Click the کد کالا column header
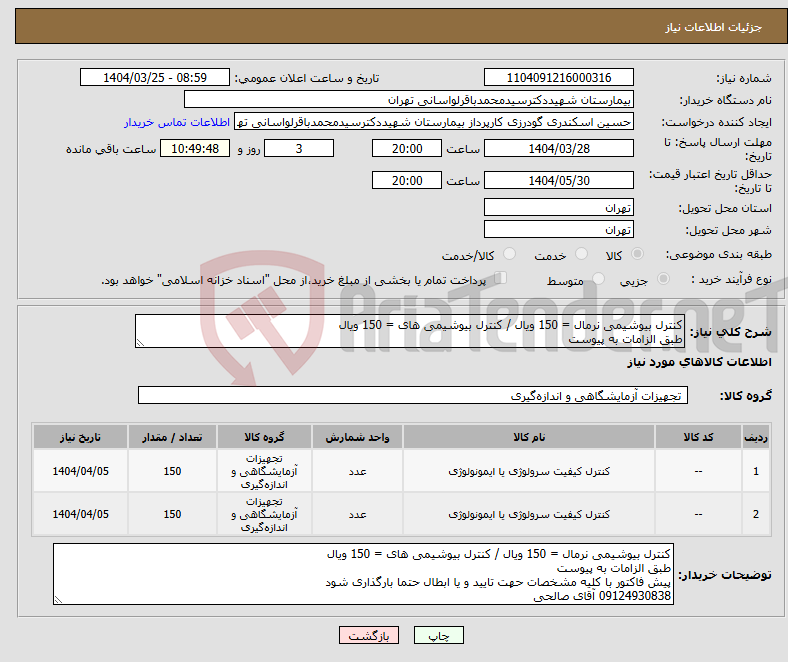 pos(698,437)
